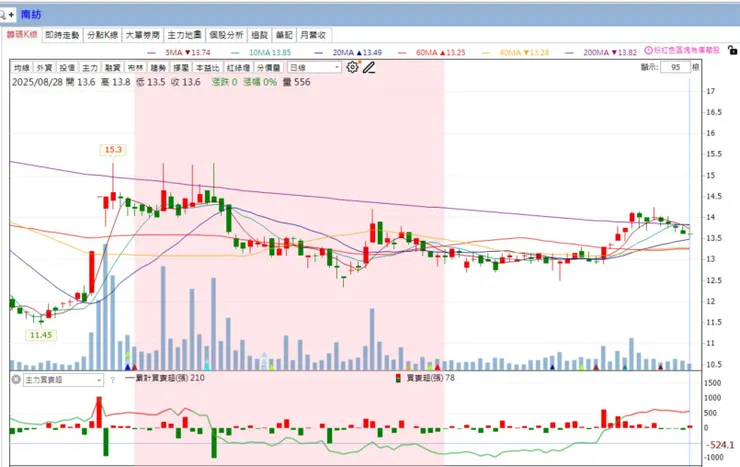Click the 南紡 stock name title

coord(31,15)
